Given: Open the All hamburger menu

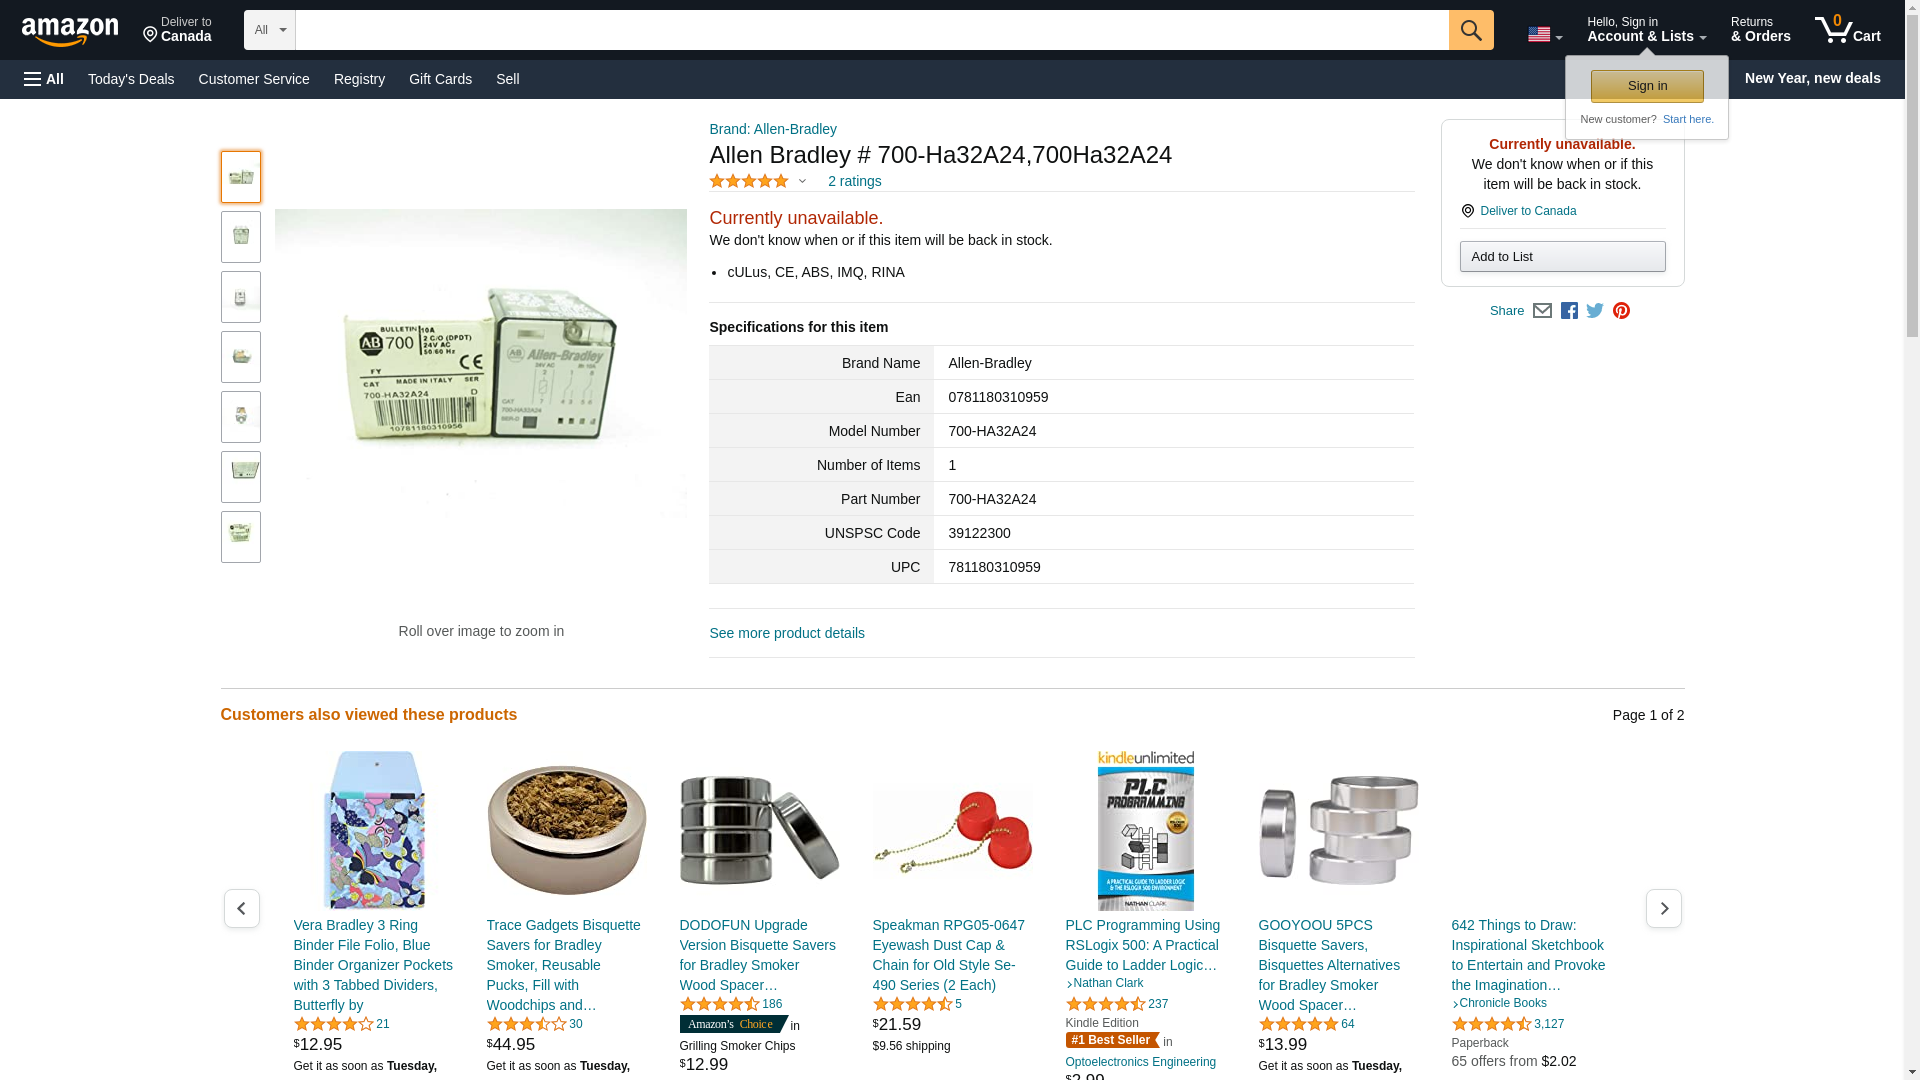Looking at the screenshot, I should pos(44,79).
